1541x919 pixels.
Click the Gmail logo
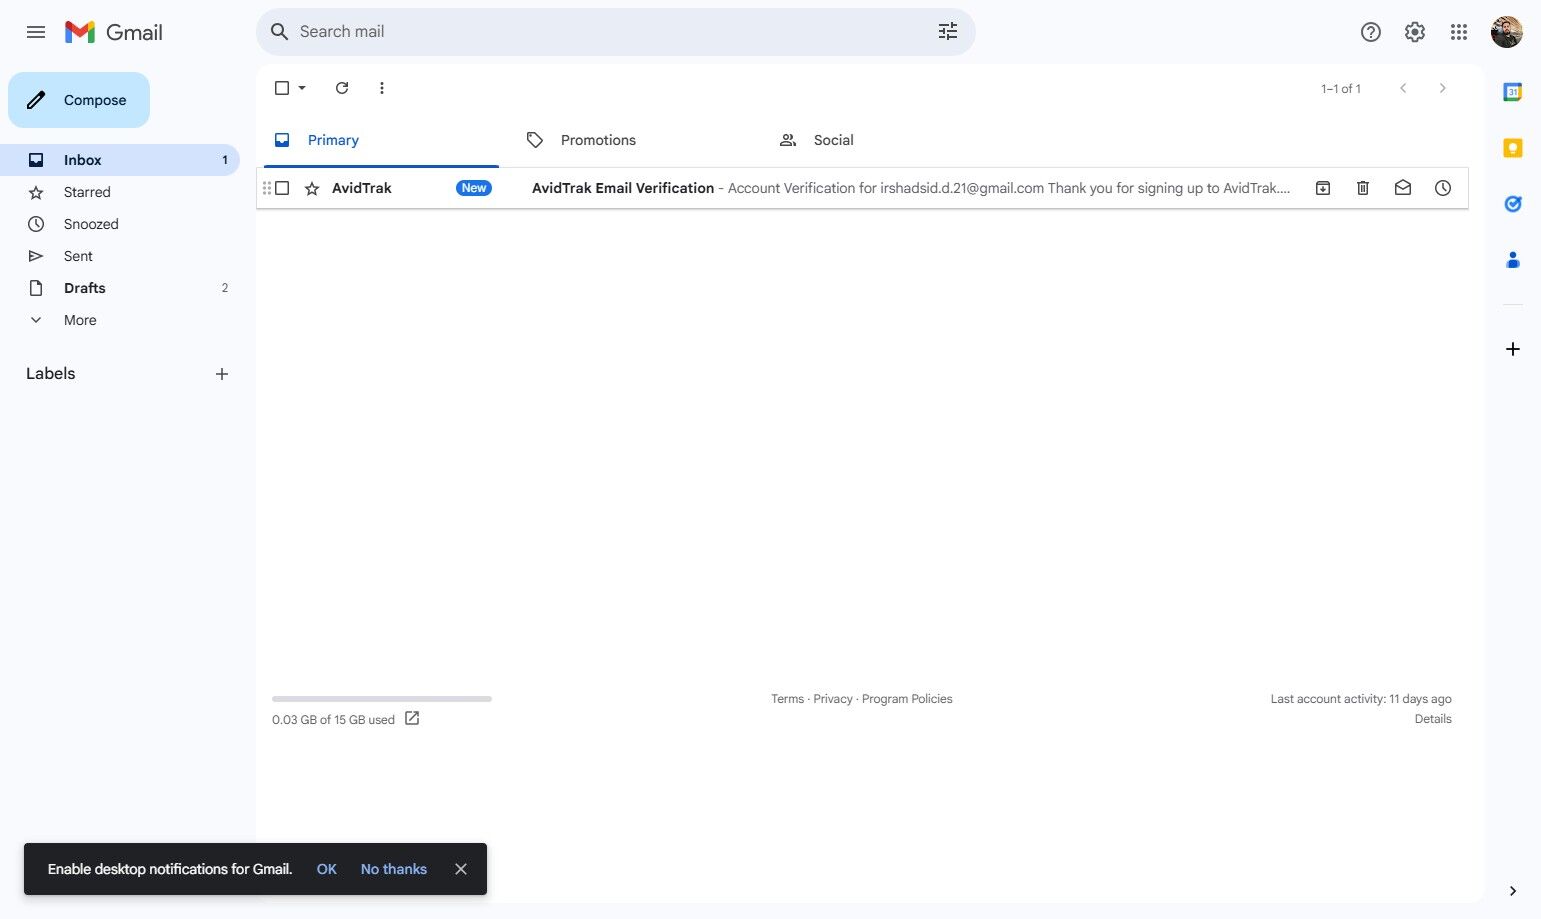click(113, 32)
